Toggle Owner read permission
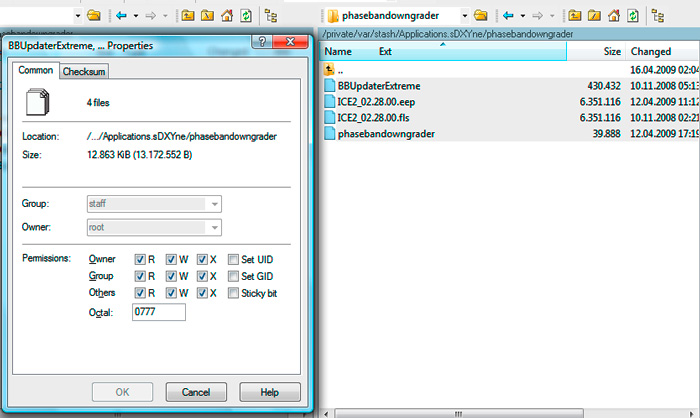 tap(140, 259)
